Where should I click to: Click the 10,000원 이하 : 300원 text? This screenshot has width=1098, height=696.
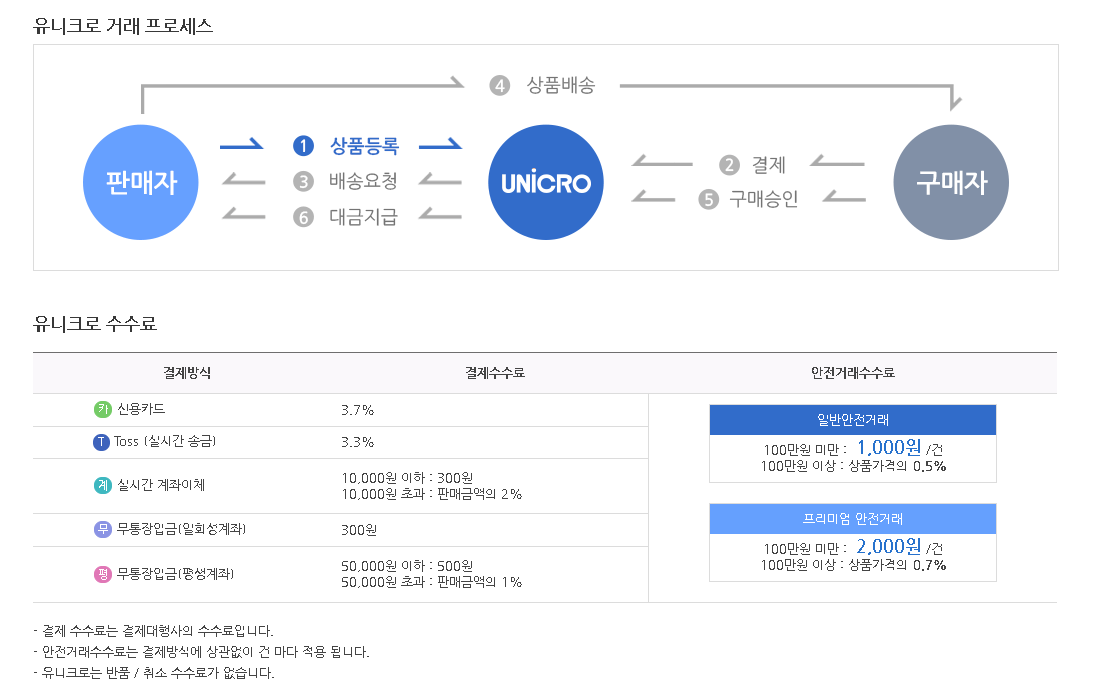click(407, 478)
